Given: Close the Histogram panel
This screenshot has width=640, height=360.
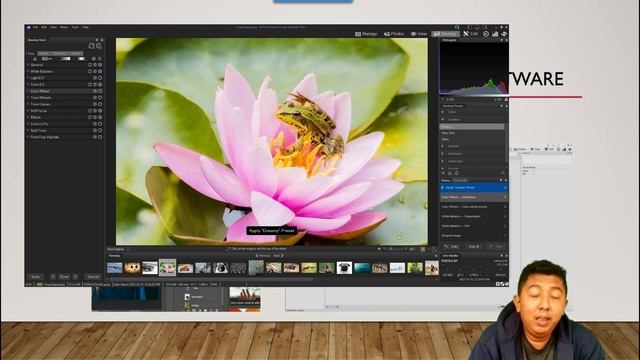Looking at the screenshot, I should (x=507, y=40).
